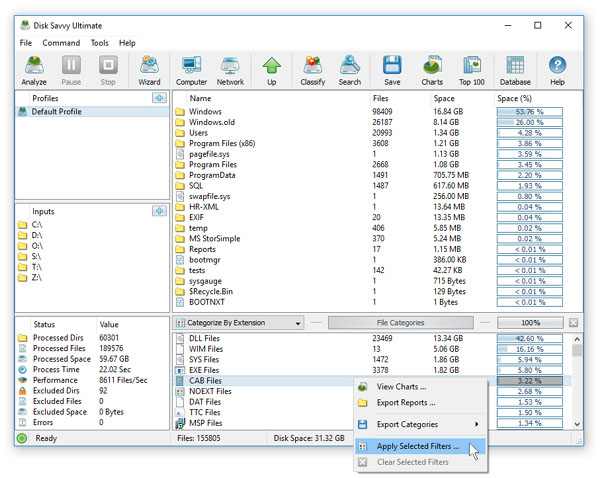Image resolution: width=600 pixels, height=478 pixels.
Task: Select Apply Selected Filters menu item
Action: 418,446
